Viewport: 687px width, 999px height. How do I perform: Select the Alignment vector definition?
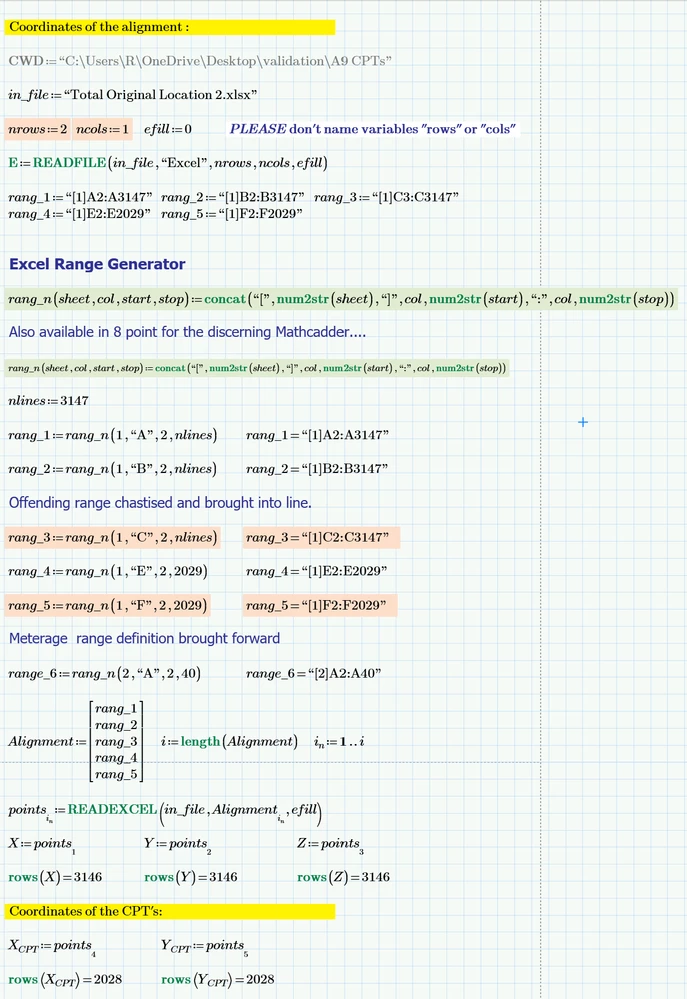pyautogui.click(x=76, y=742)
